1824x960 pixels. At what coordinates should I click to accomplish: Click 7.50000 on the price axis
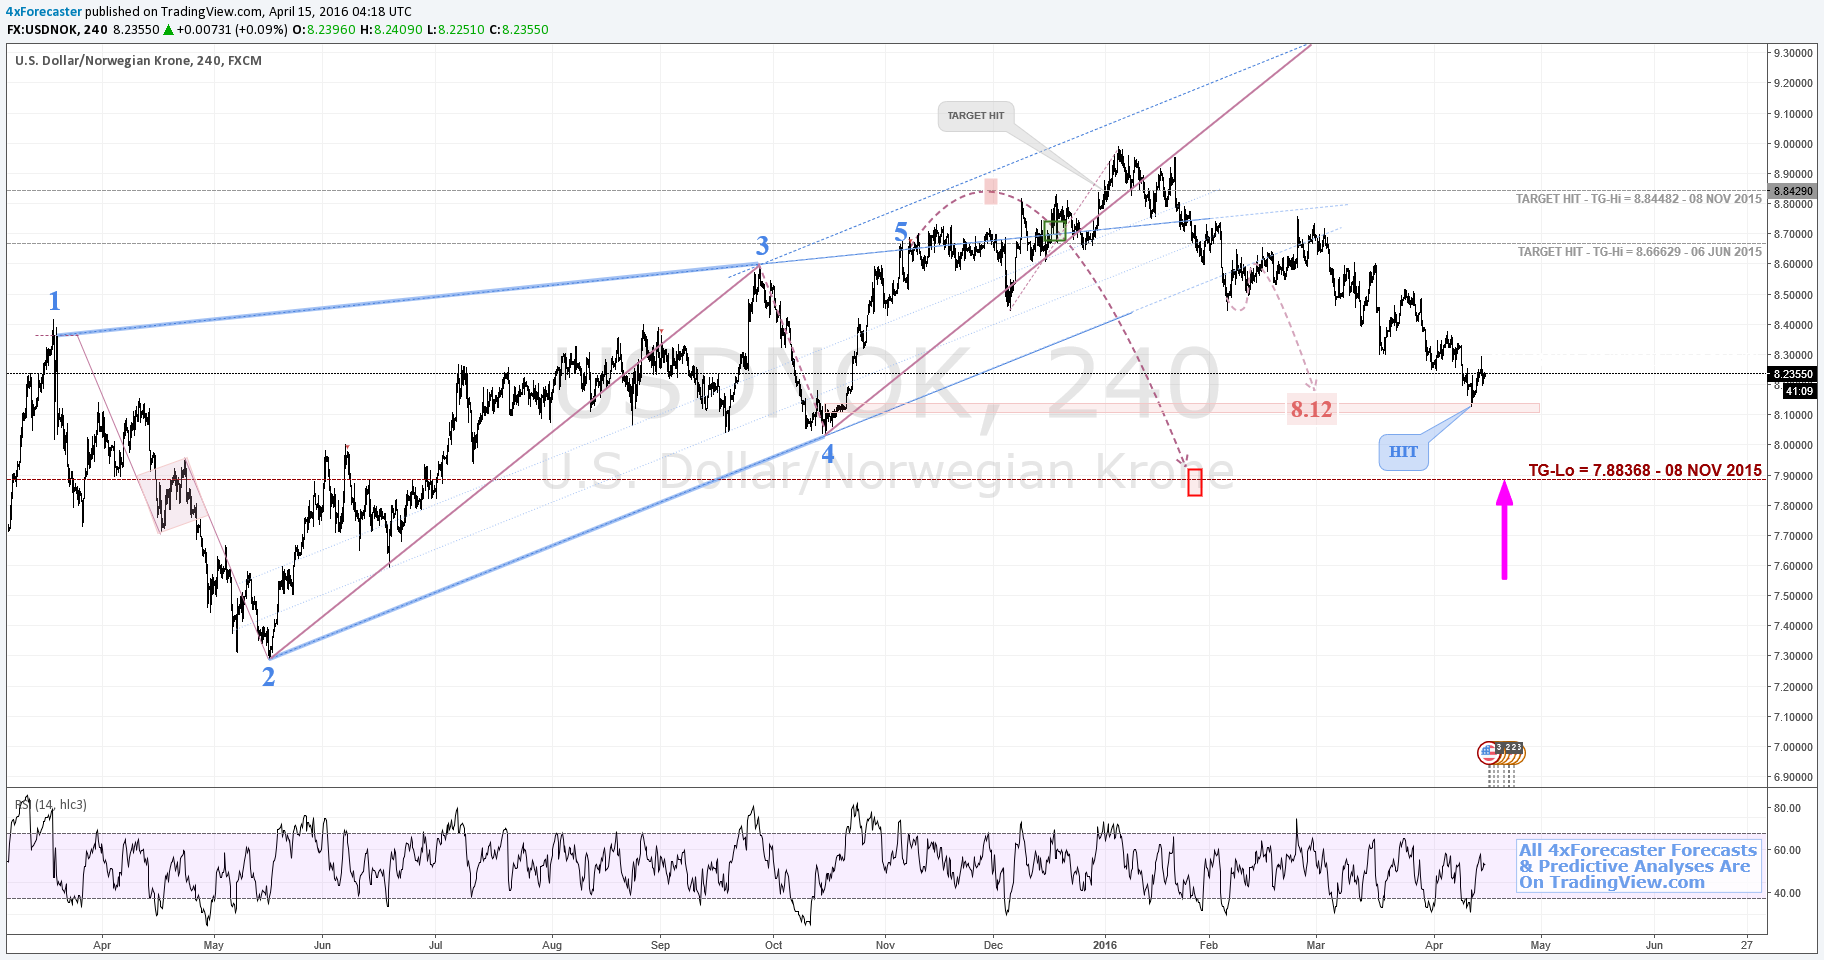tap(1792, 596)
